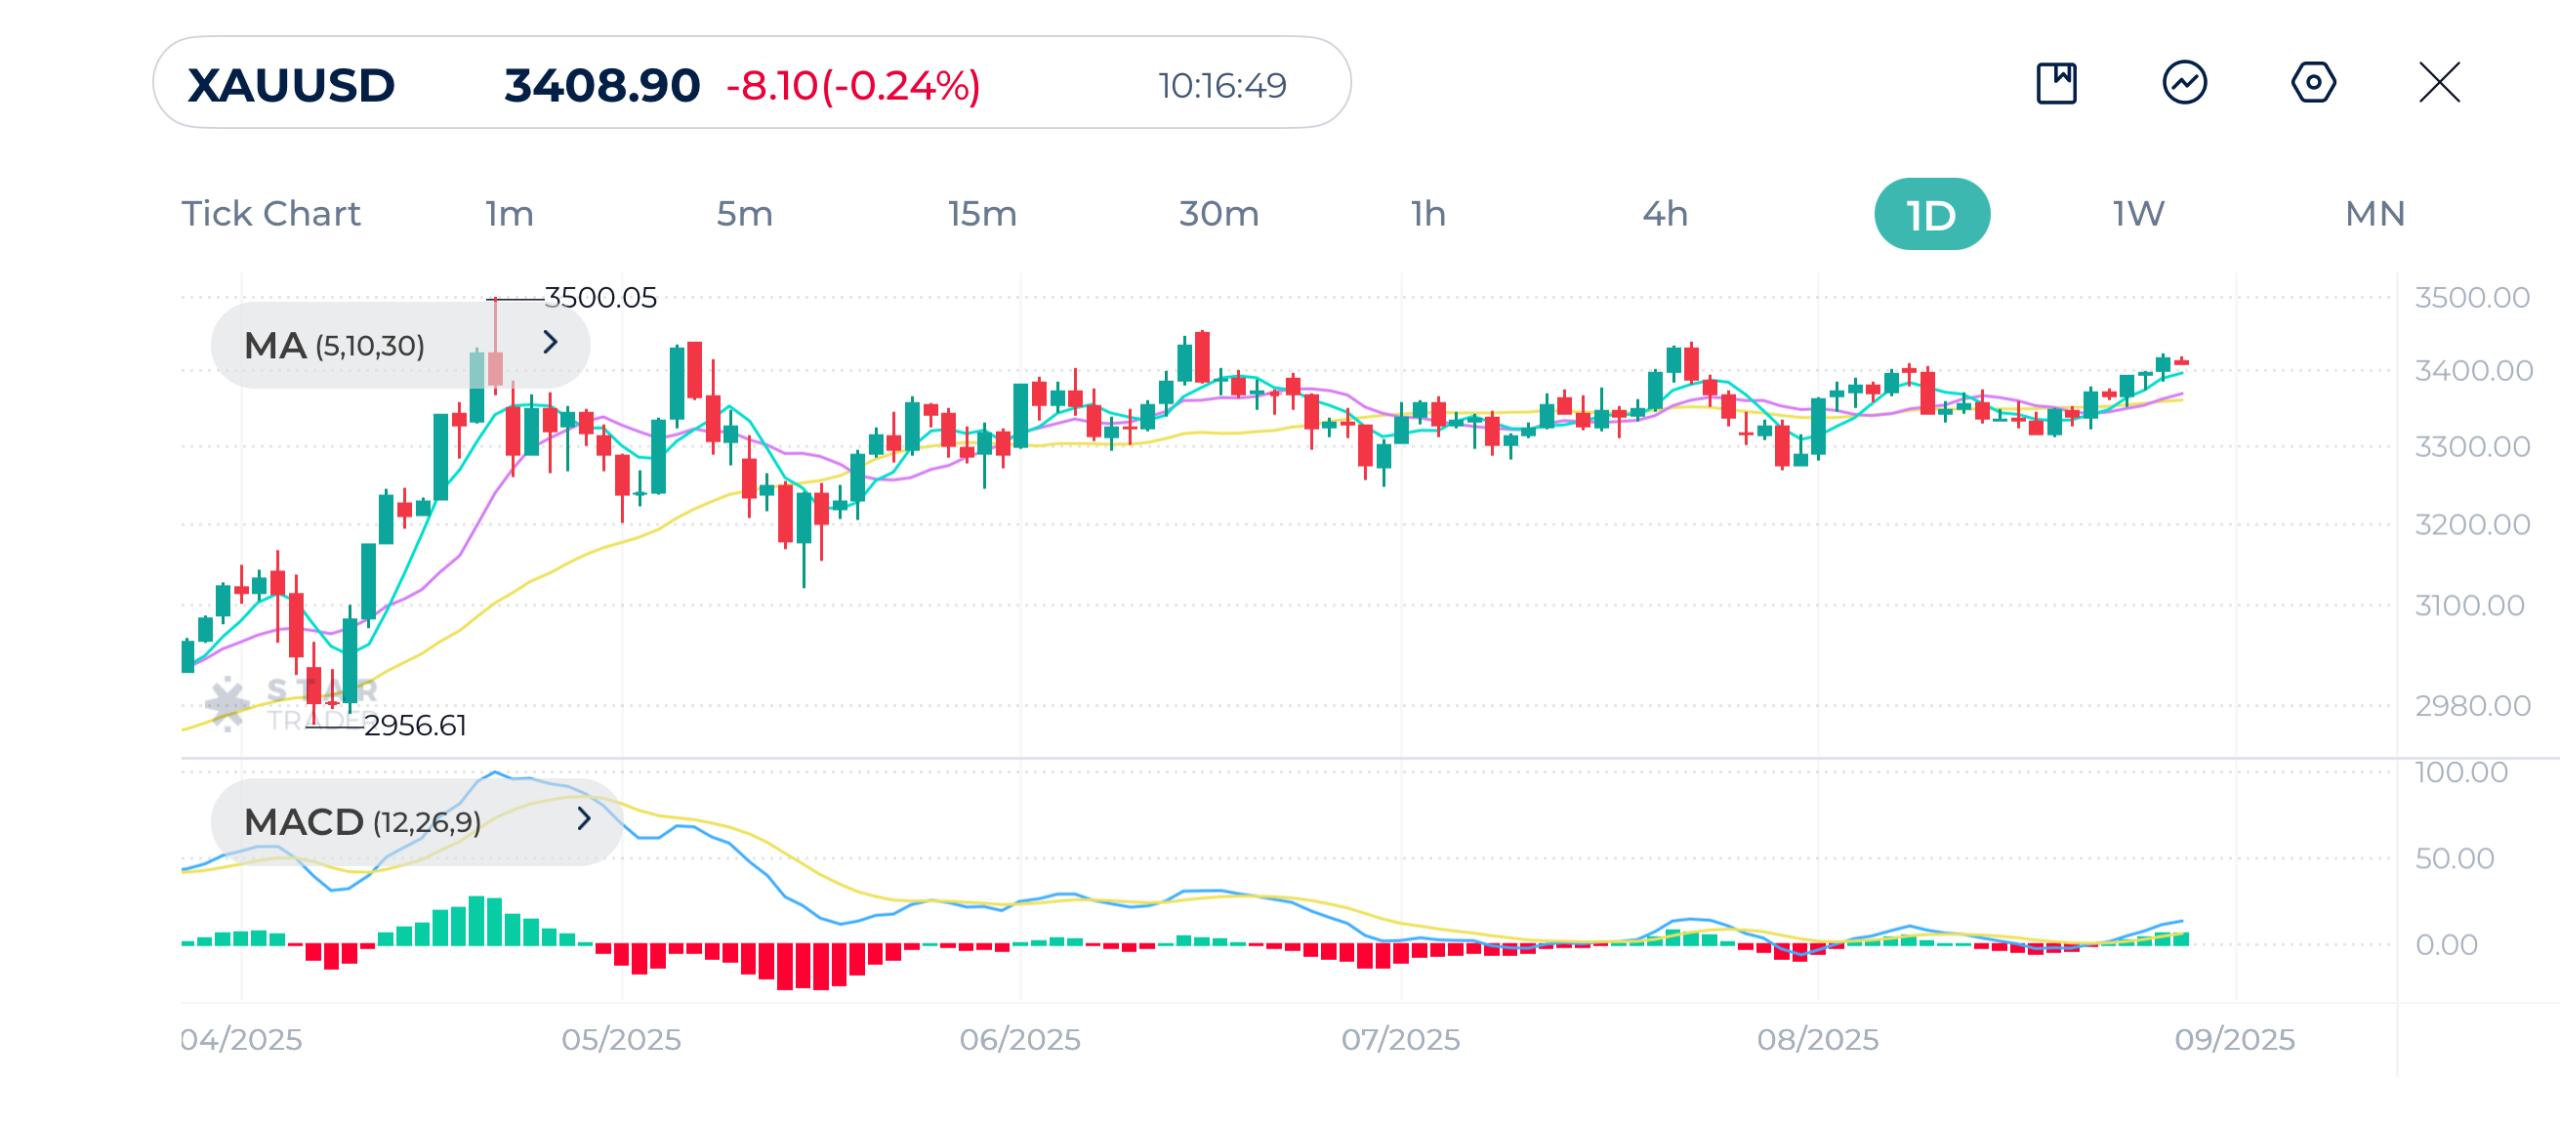Click the save chart bookmark icon
Viewport: 2560px width, 1124px height.
[2056, 83]
